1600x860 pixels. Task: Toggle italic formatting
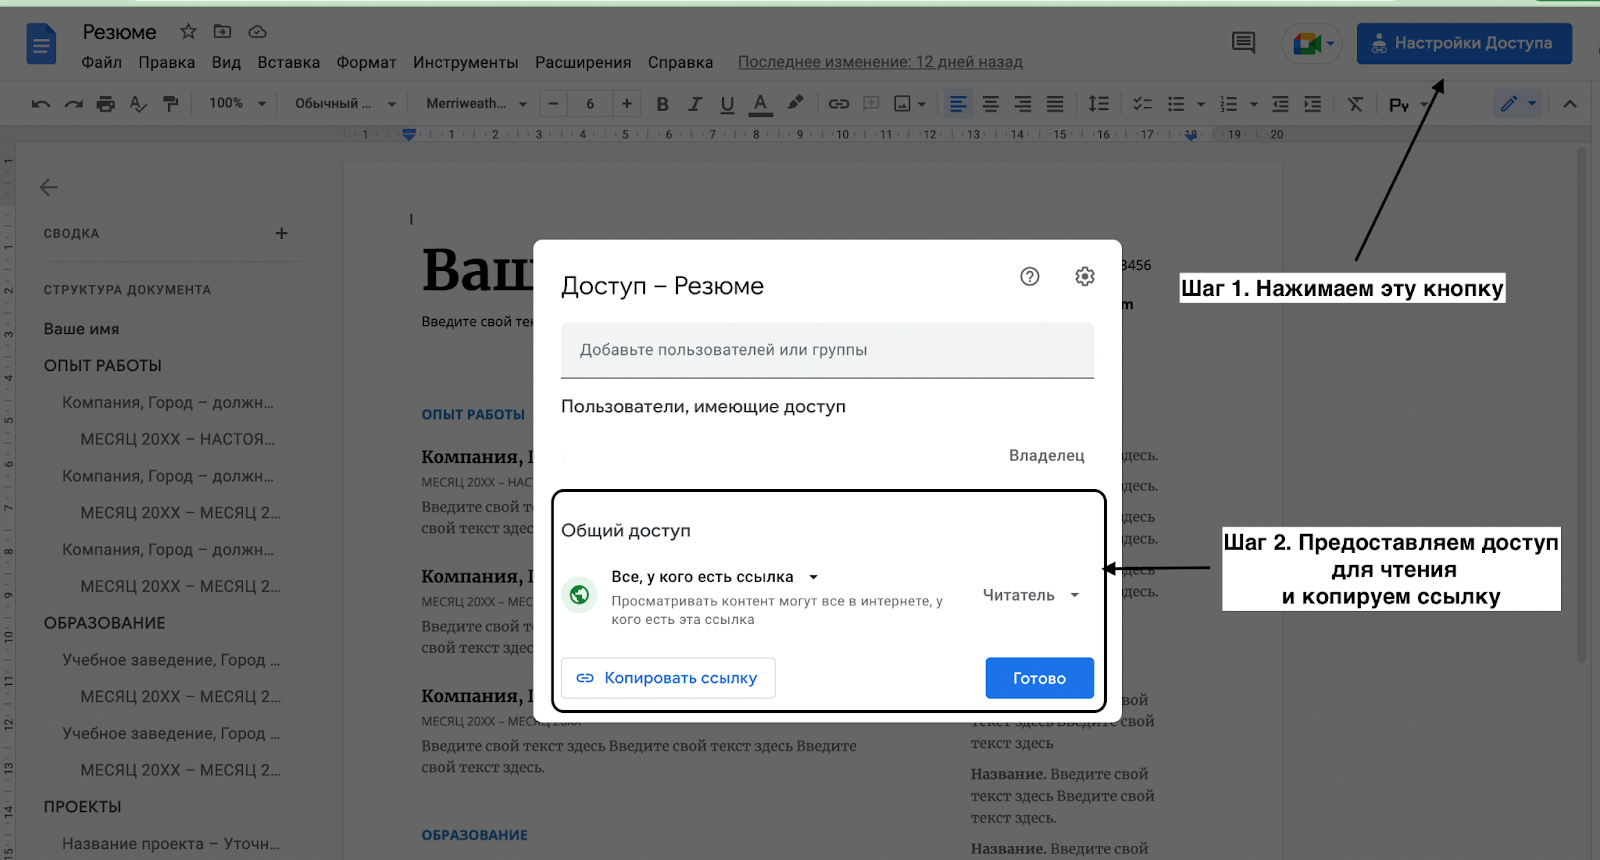click(x=695, y=104)
